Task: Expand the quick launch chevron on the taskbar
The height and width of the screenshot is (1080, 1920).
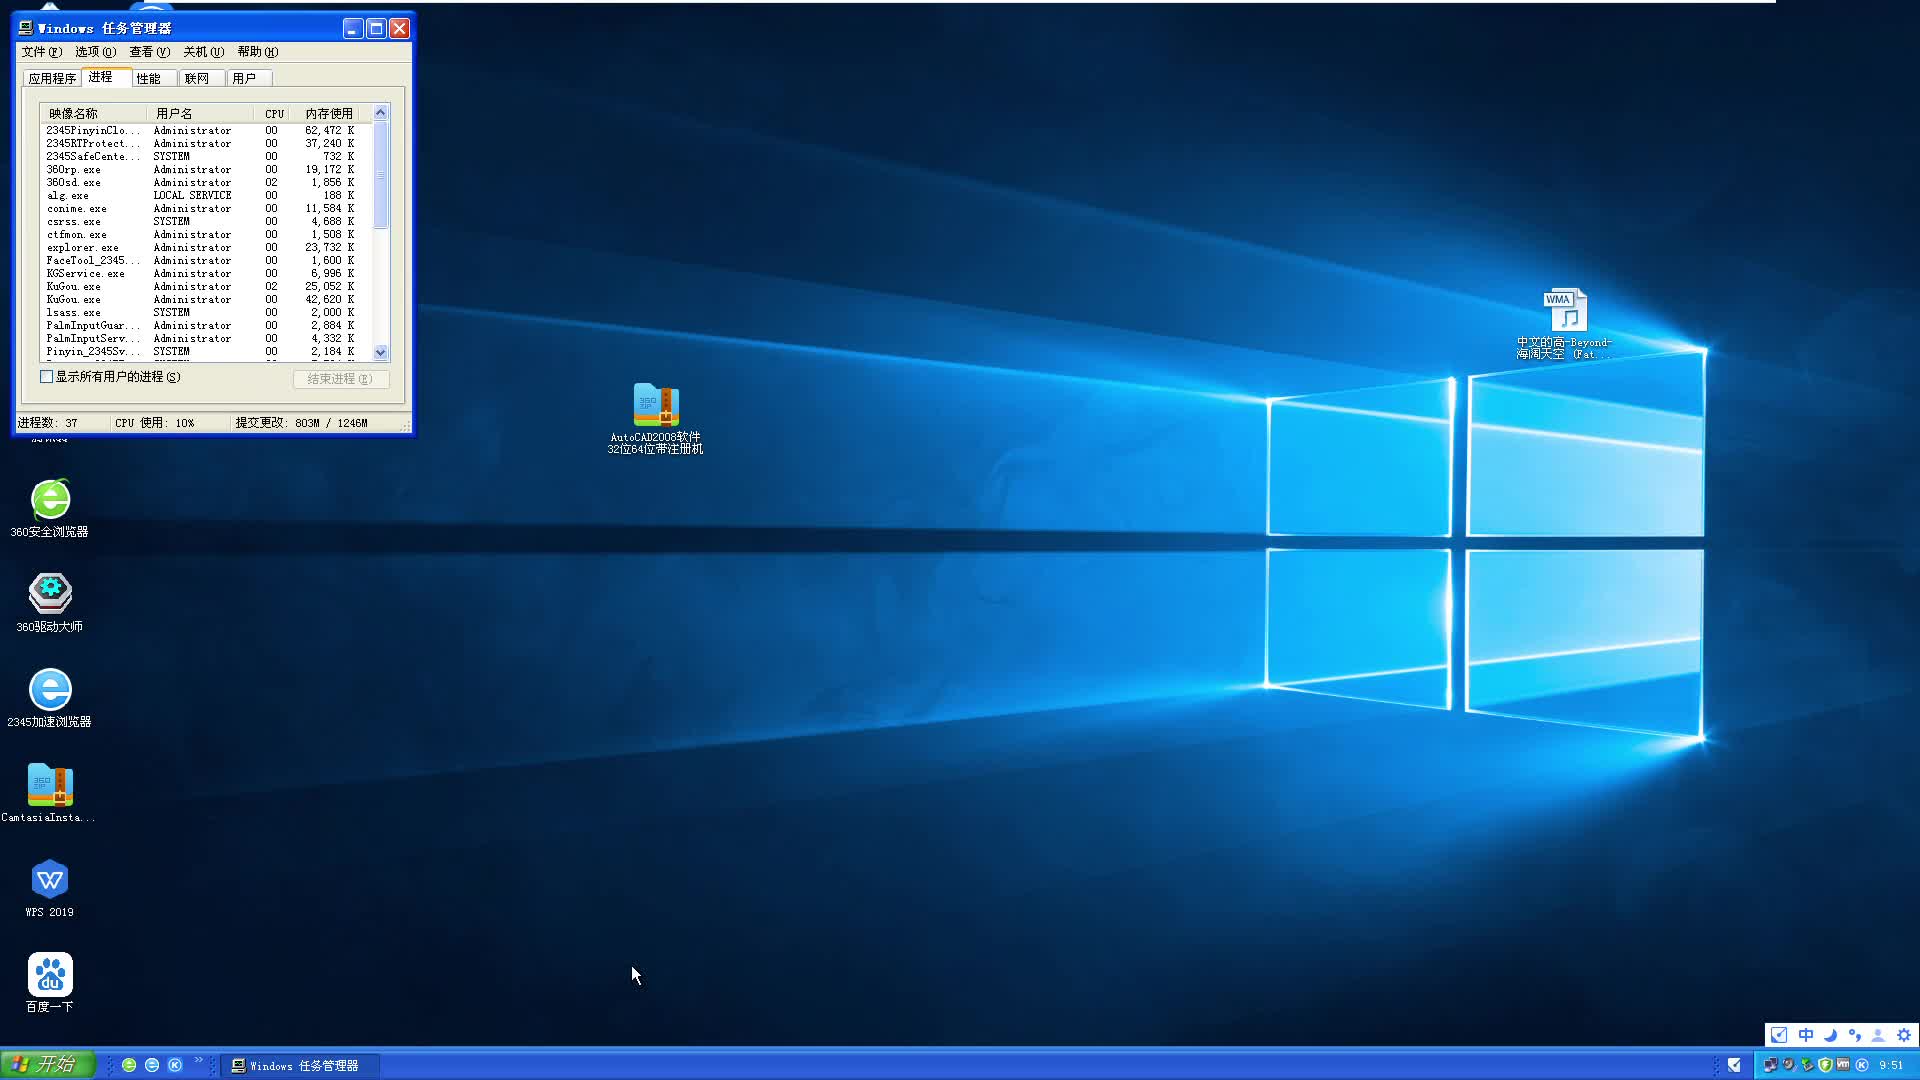Action: [198, 1061]
